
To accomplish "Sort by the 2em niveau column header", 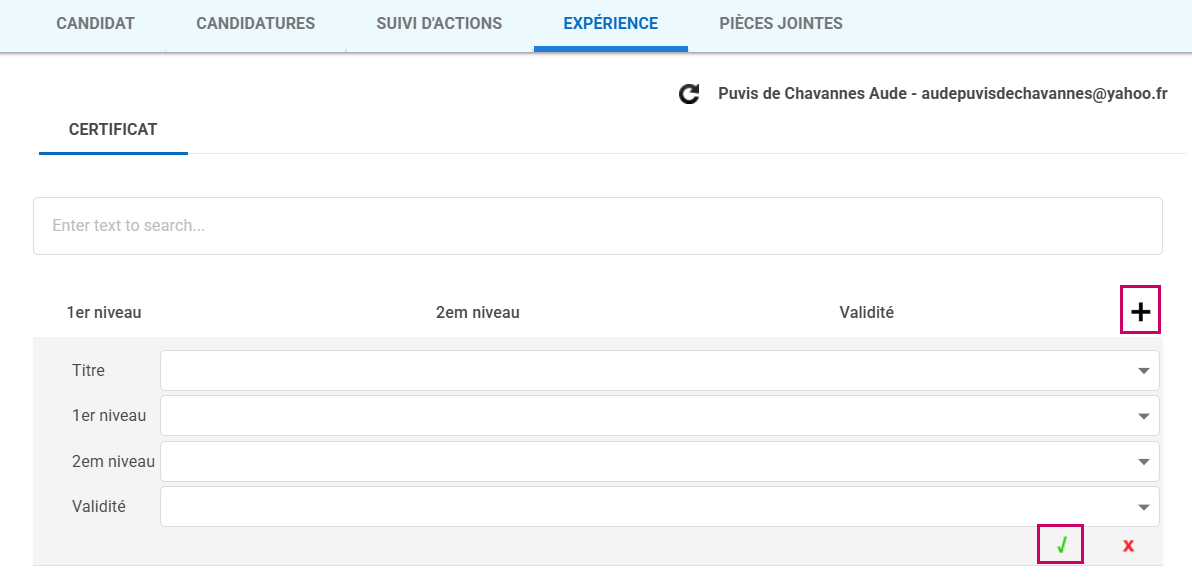I will point(477,313).
